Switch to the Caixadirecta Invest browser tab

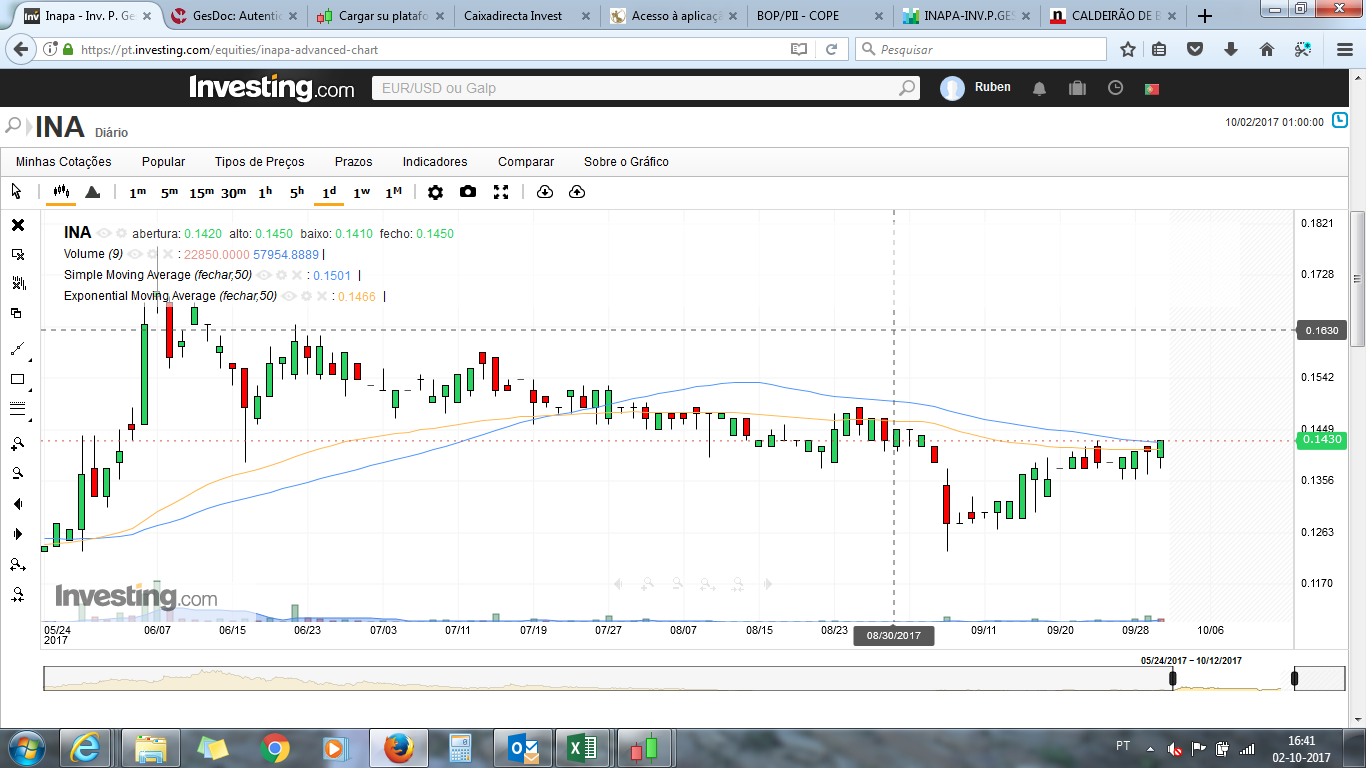(x=513, y=16)
